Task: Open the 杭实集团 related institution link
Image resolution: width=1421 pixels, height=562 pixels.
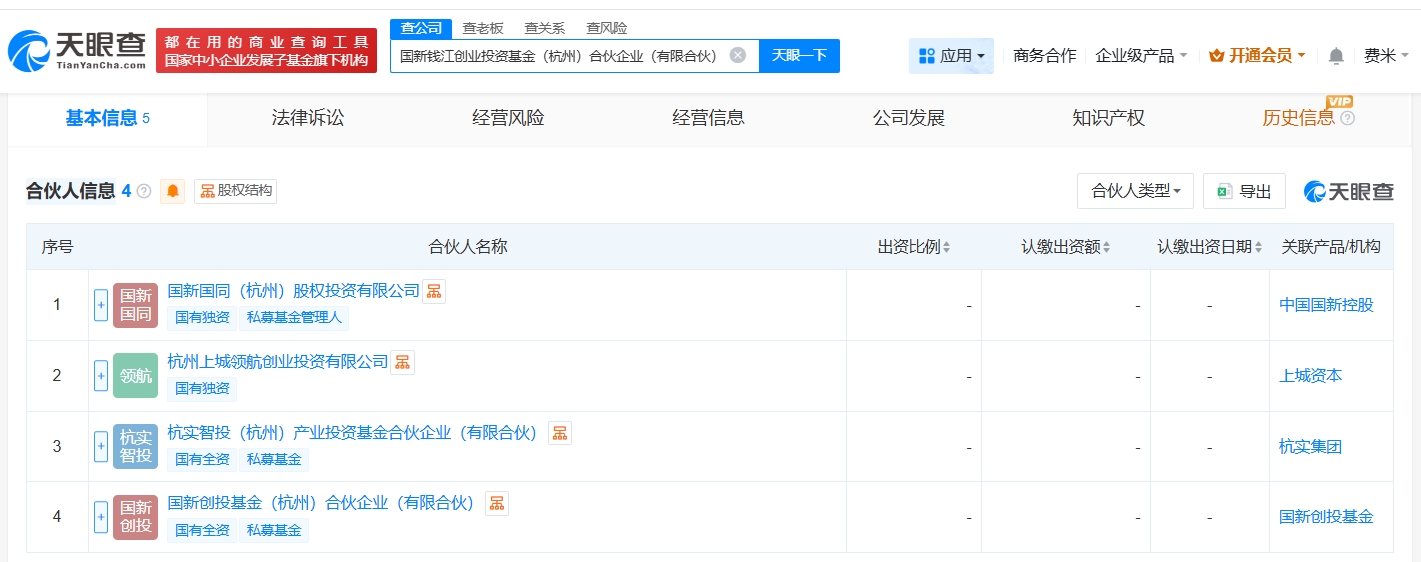Action: coord(1310,447)
